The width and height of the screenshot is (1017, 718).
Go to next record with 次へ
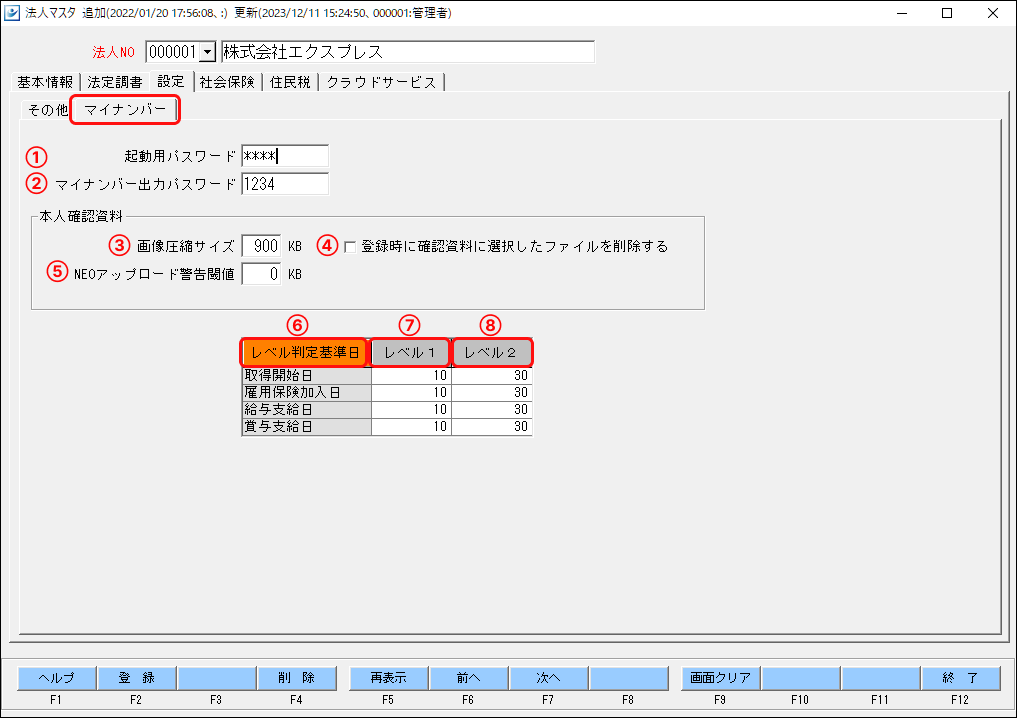548,678
